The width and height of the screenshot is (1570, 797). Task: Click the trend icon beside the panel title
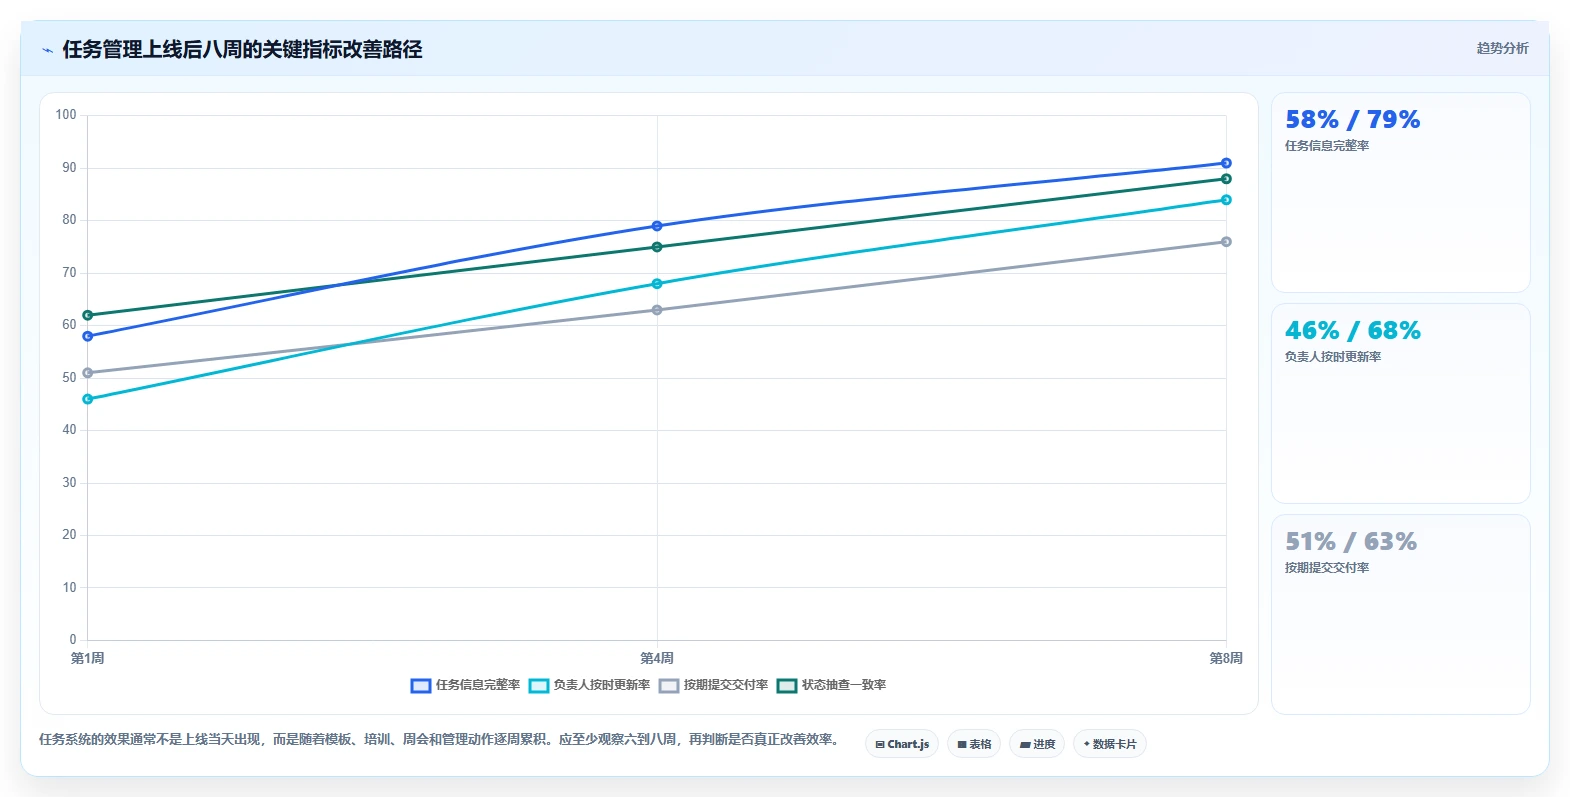click(x=47, y=50)
